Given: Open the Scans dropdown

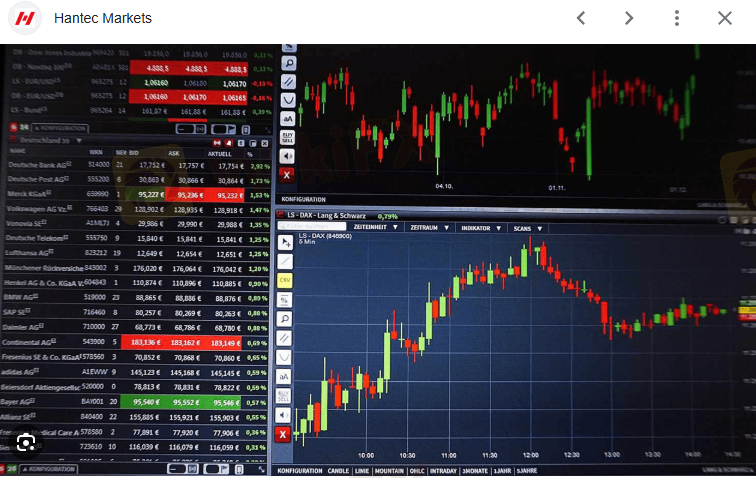Looking at the screenshot, I should point(527,229).
